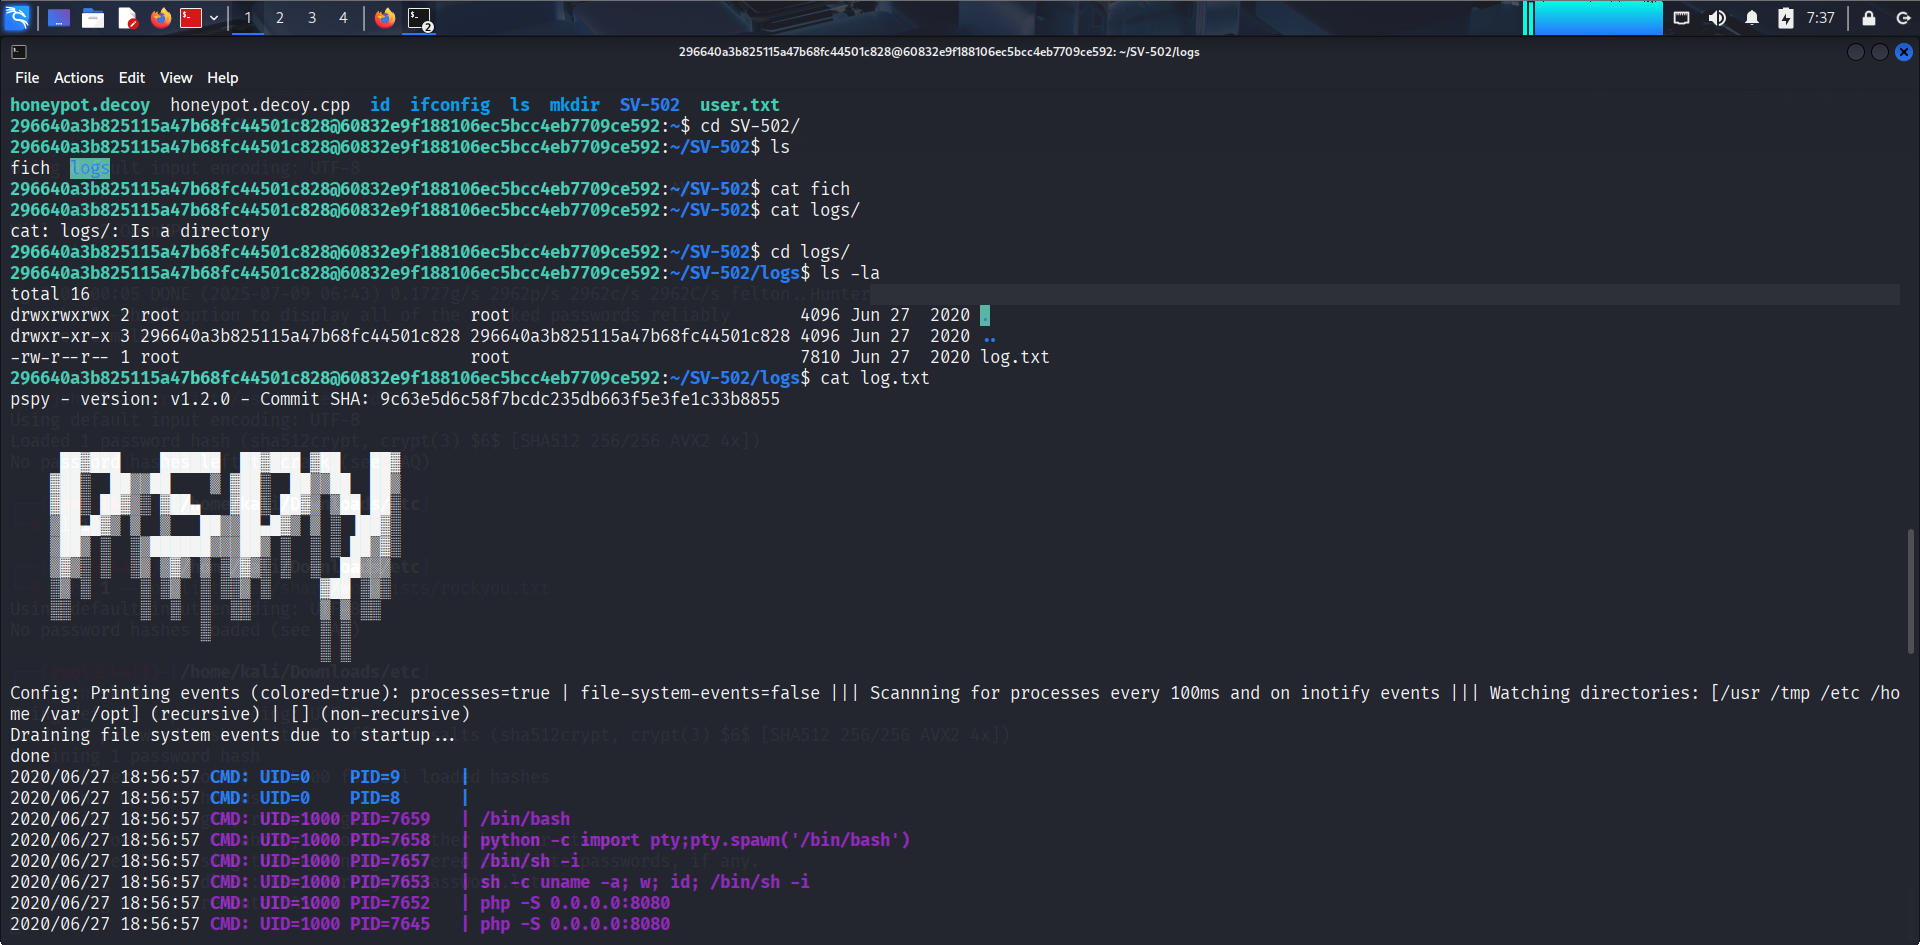Switch to workspace 1
Screen dimensions: 1920x945
tap(248, 18)
